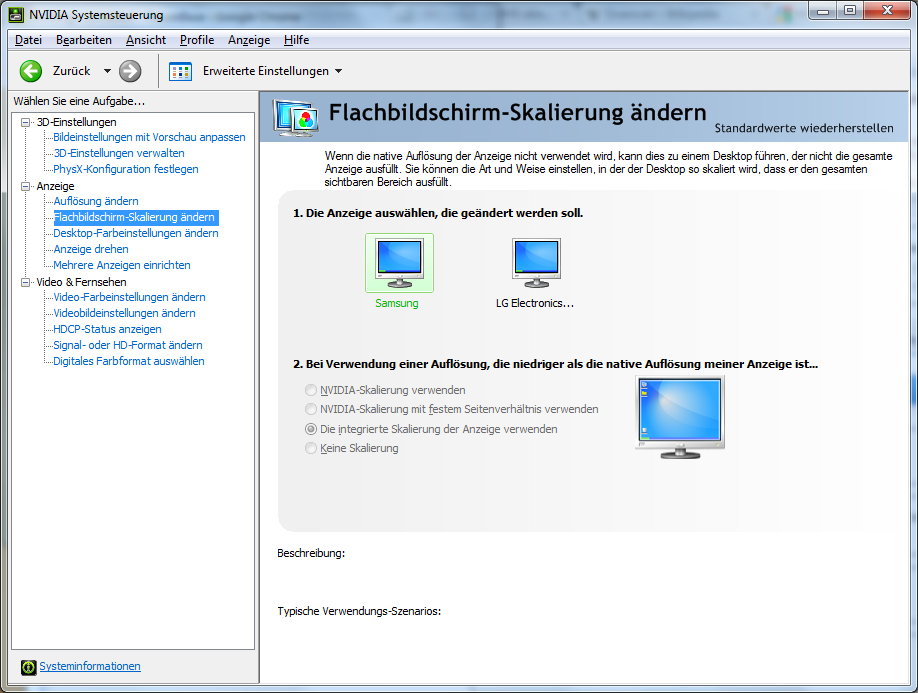918x693 pixels.
Task: Select the LG Electronics monitor icon
Action: [x=536, y=263]
